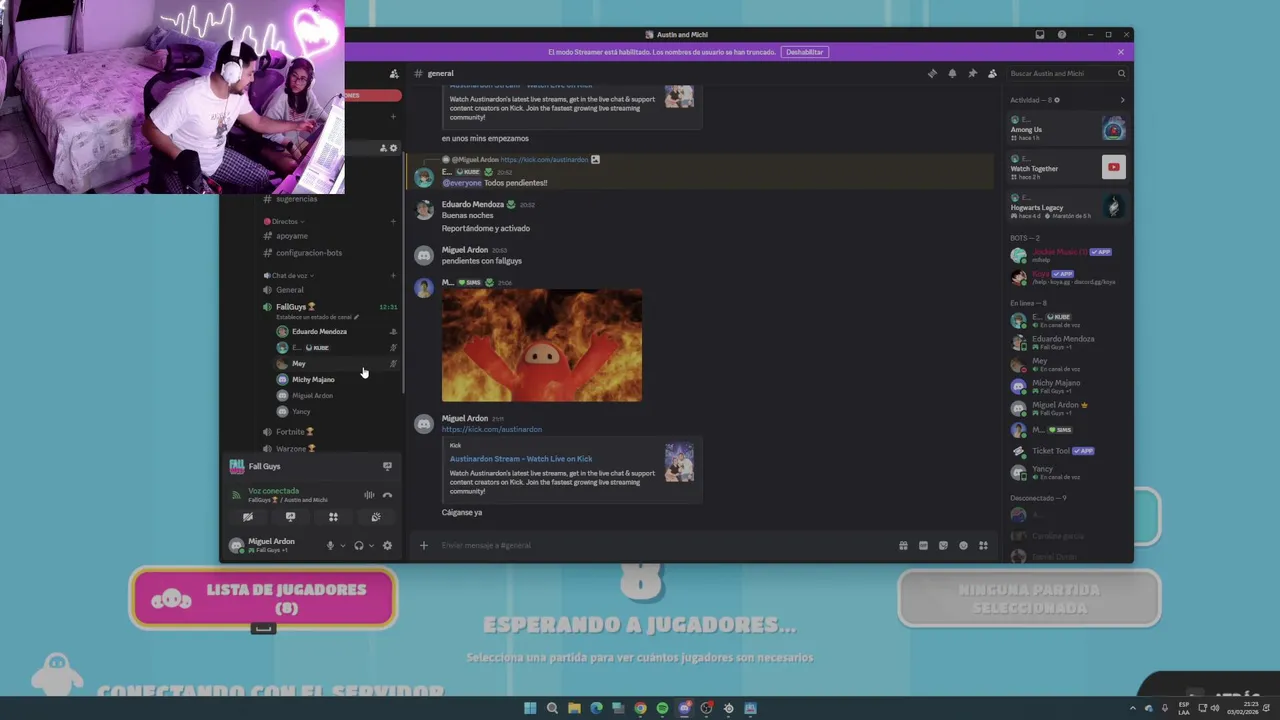Collapse the Chat de voz category

[x=288, y=275]
